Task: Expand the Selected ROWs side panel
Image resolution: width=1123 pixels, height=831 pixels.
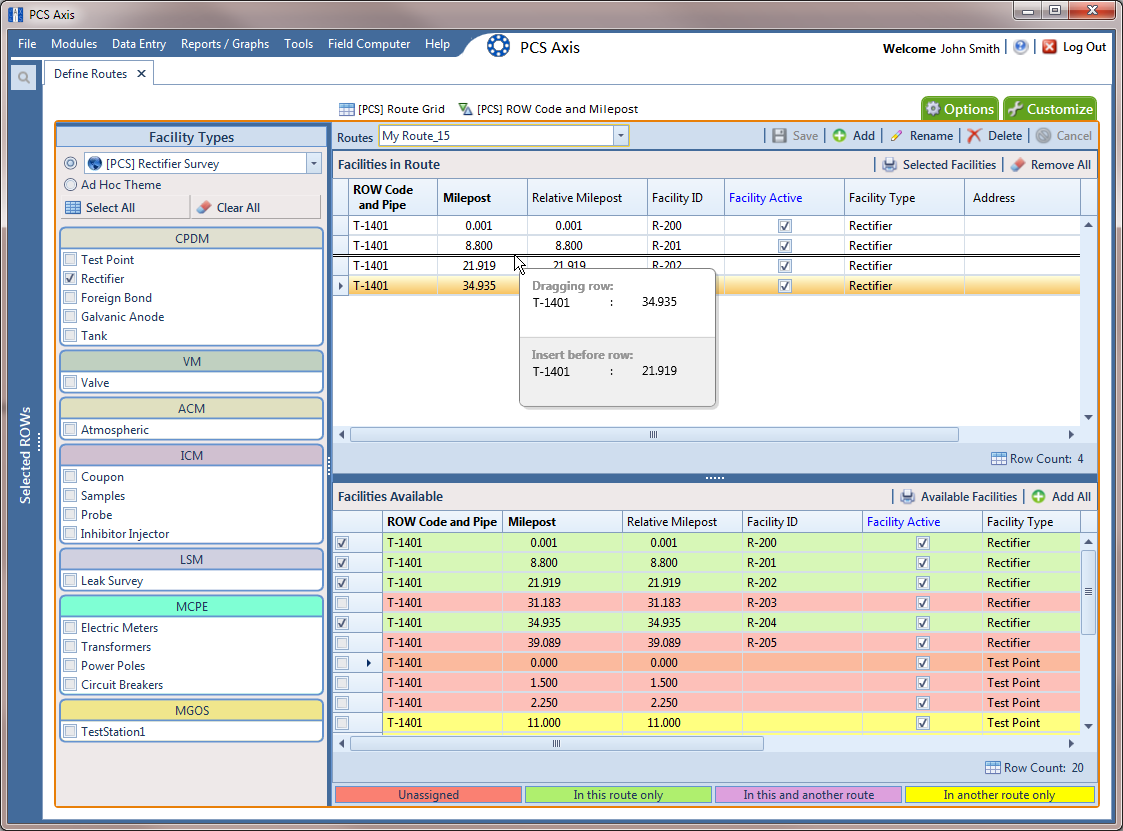Action: pos(25,456)
